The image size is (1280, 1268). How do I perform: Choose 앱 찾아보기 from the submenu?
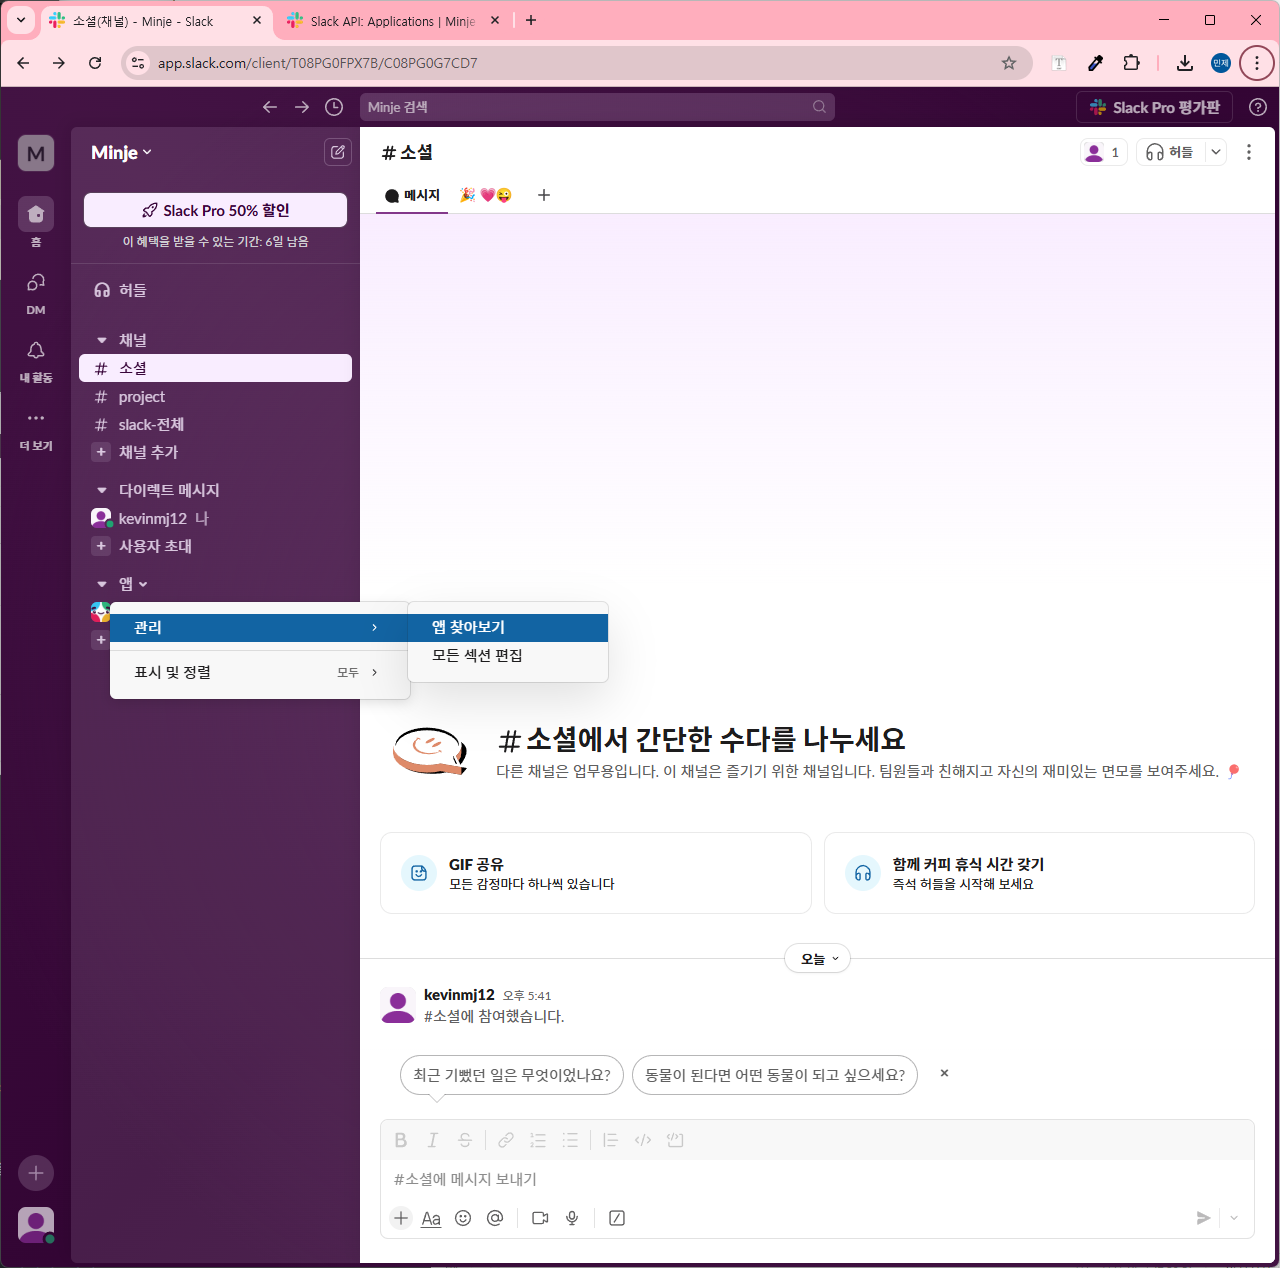tap(508, 627)
